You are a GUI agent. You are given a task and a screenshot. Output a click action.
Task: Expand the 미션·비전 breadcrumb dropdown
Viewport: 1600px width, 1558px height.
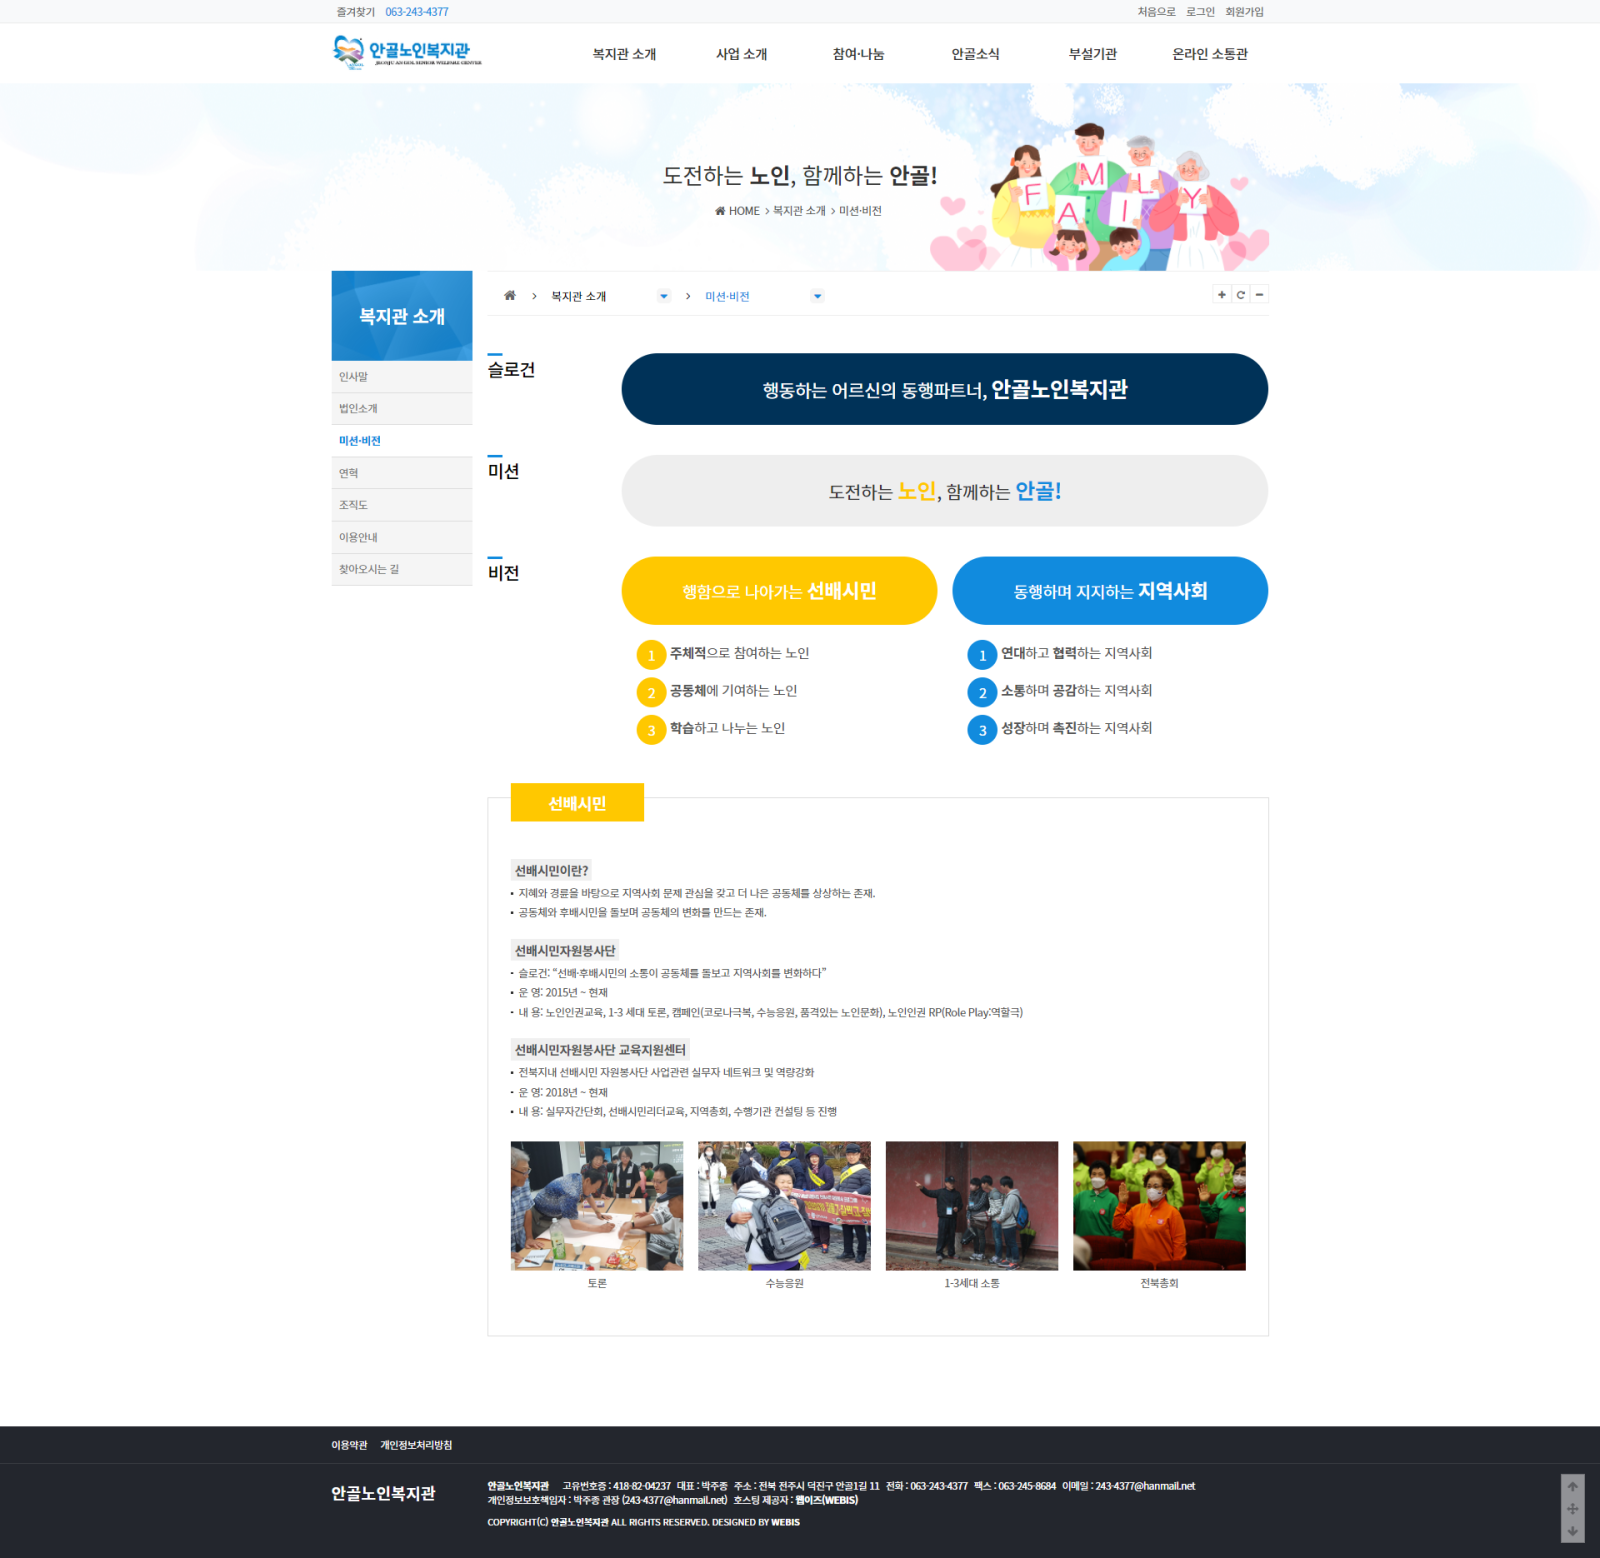pos(817,296)
